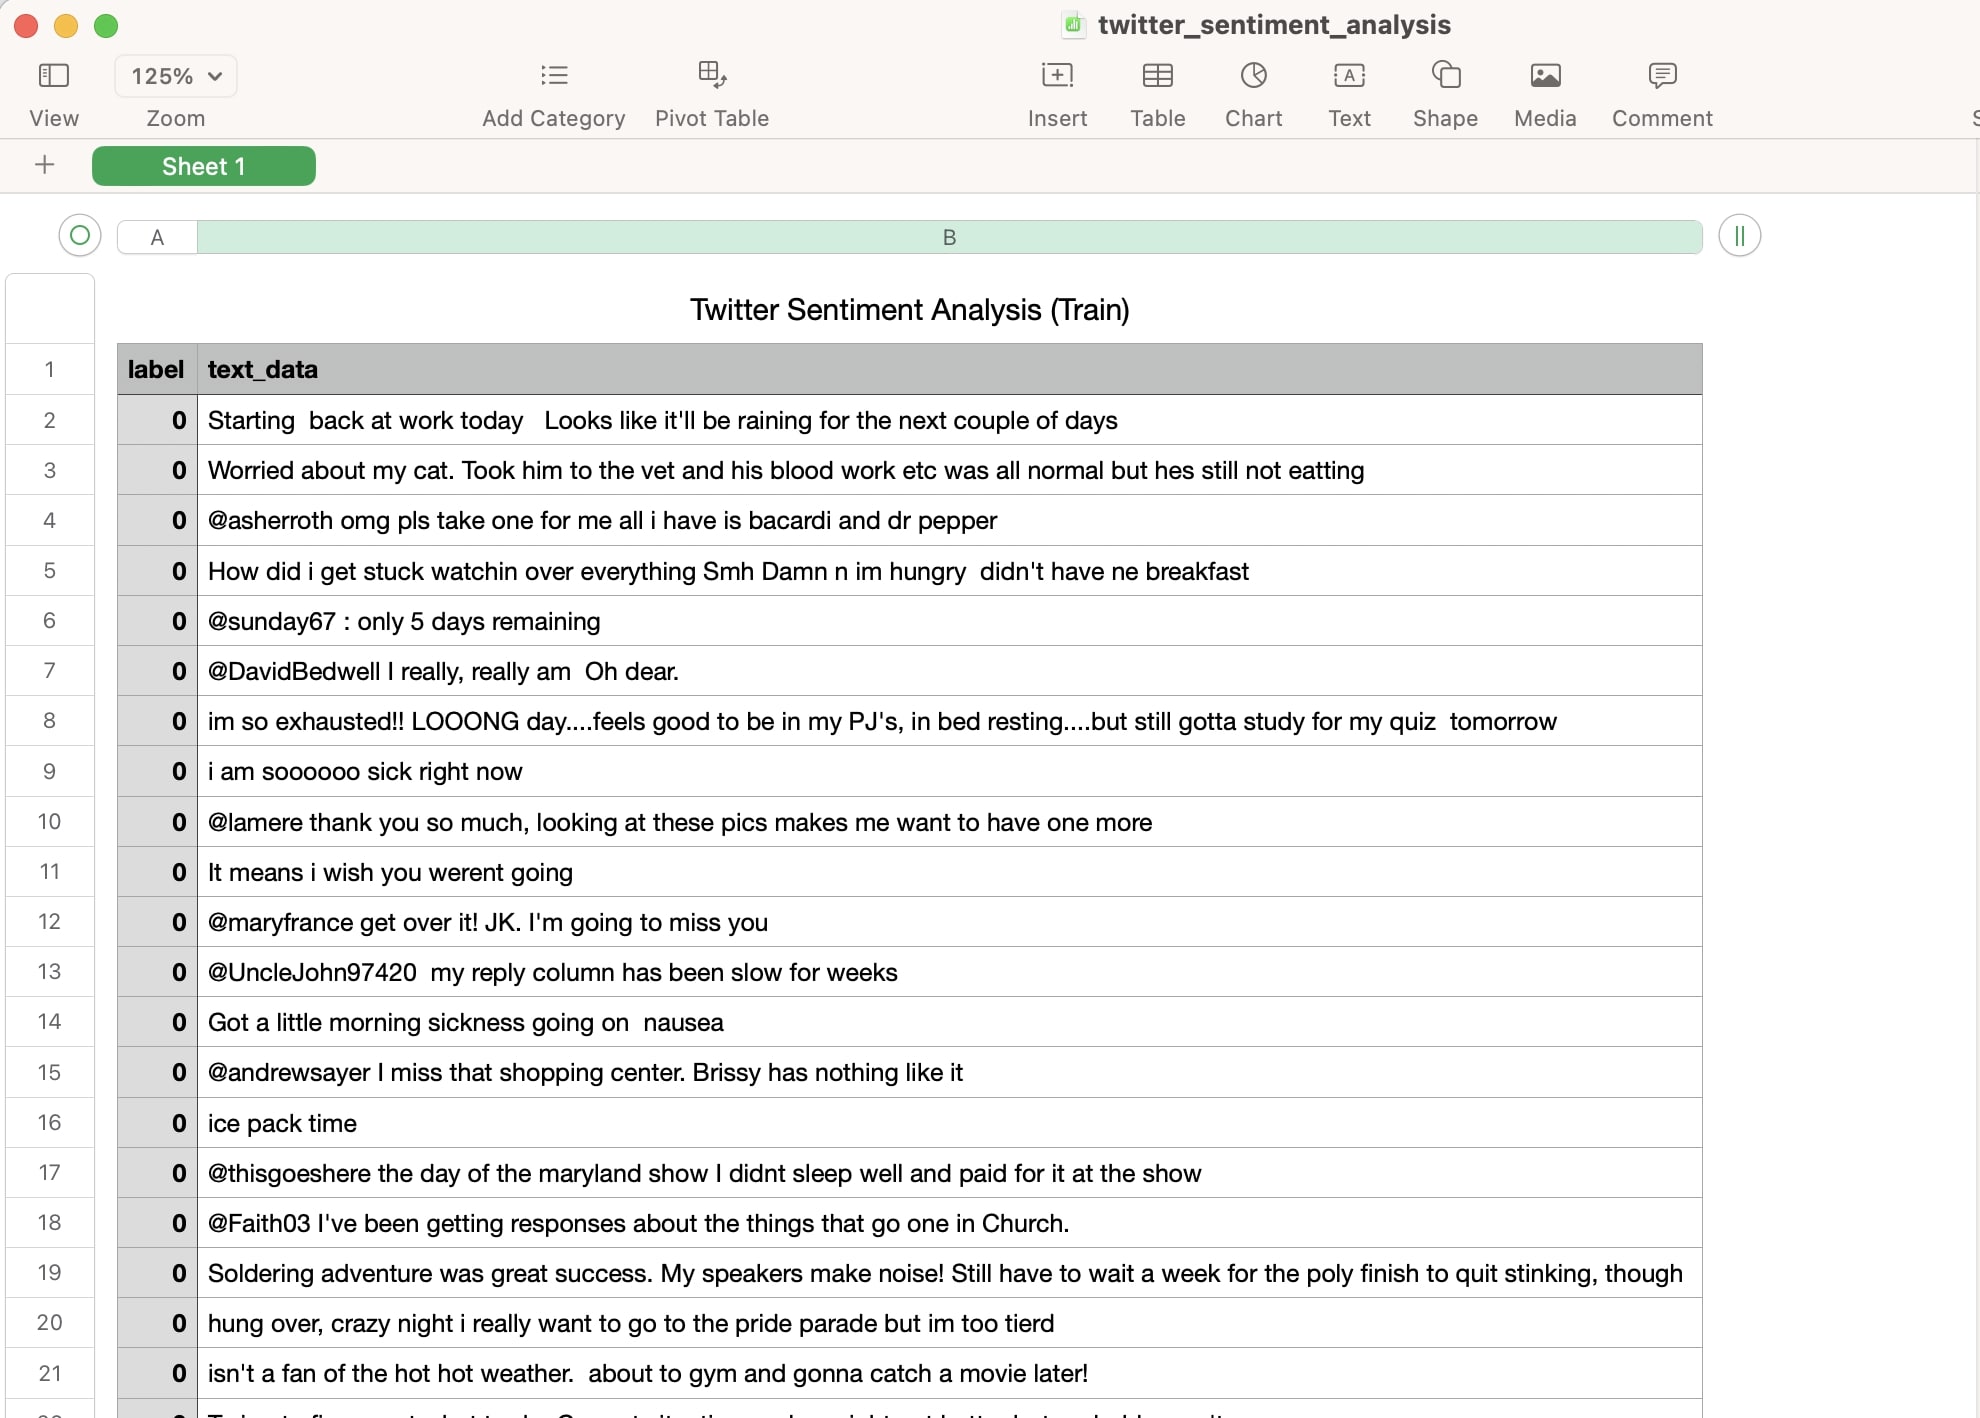Click the twitter_sentiment_analysis document title

tap(1272, 25)
